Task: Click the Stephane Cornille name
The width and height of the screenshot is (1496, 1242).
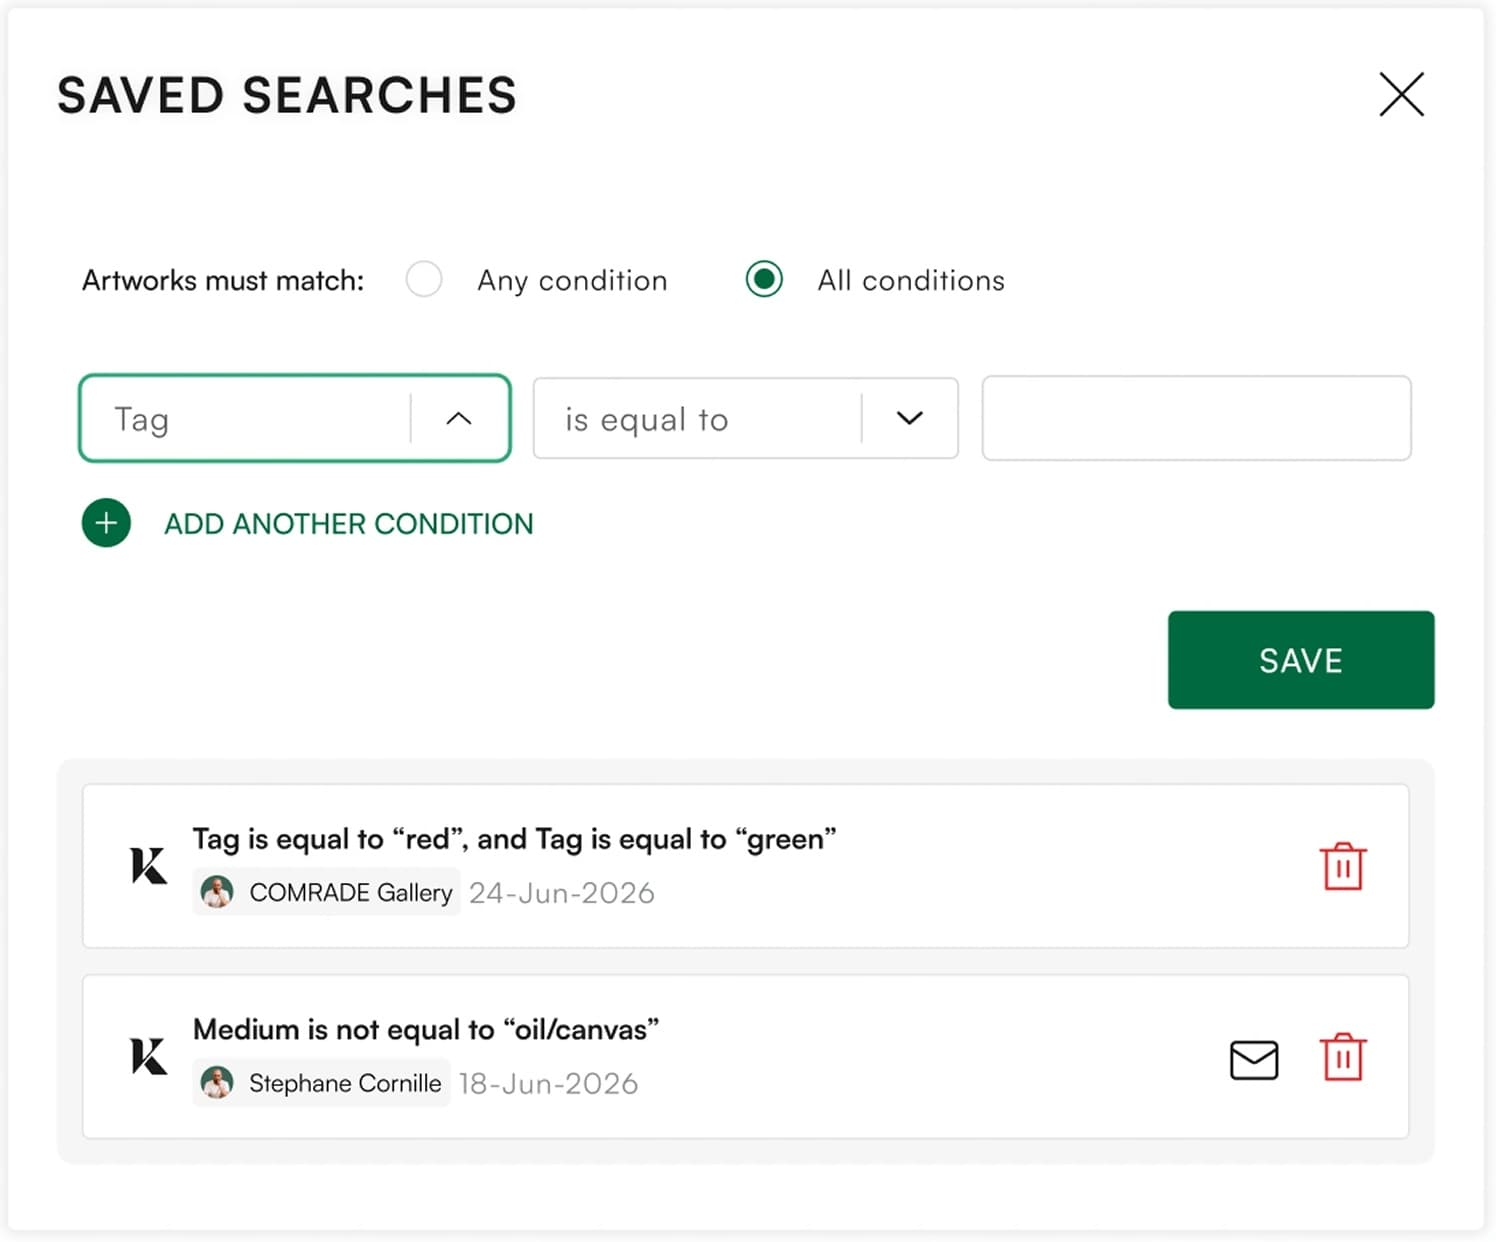Action: pos(345,1083)
